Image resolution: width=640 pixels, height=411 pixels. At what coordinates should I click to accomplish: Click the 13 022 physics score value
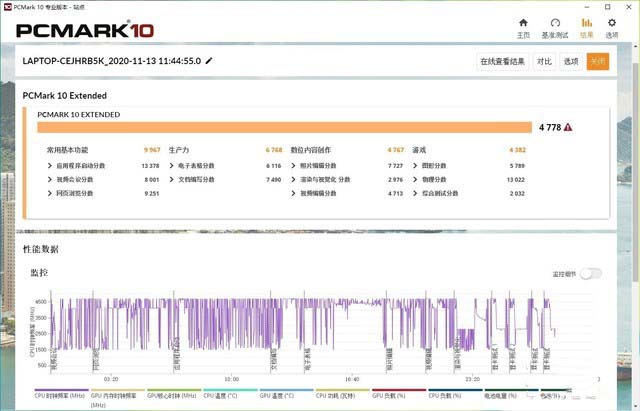[x=516, y=180]
